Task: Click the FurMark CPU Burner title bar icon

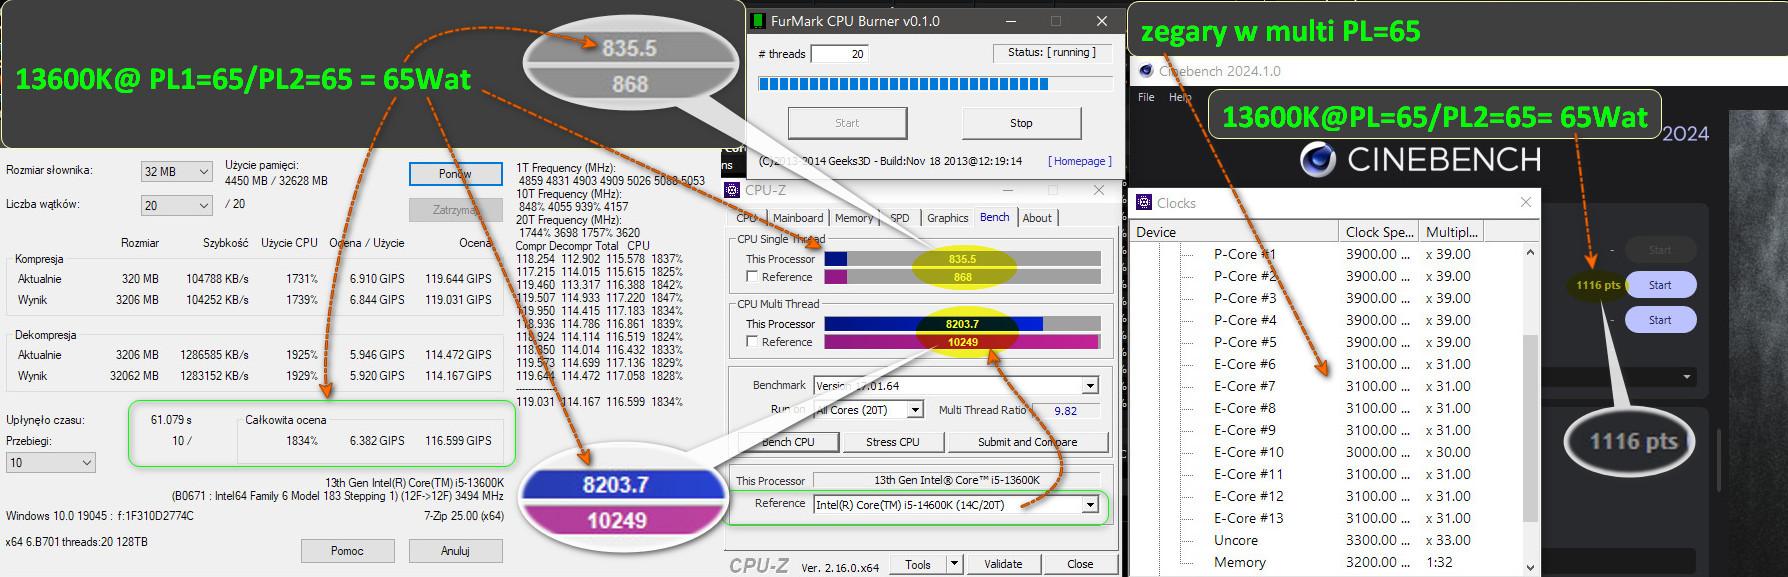Action: click(x=759, y=21)
